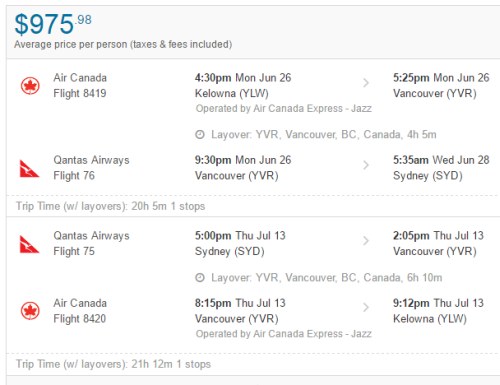
Task: Click Air Canada logo beside Flight 8420
Action: click(x=30, y=311)
